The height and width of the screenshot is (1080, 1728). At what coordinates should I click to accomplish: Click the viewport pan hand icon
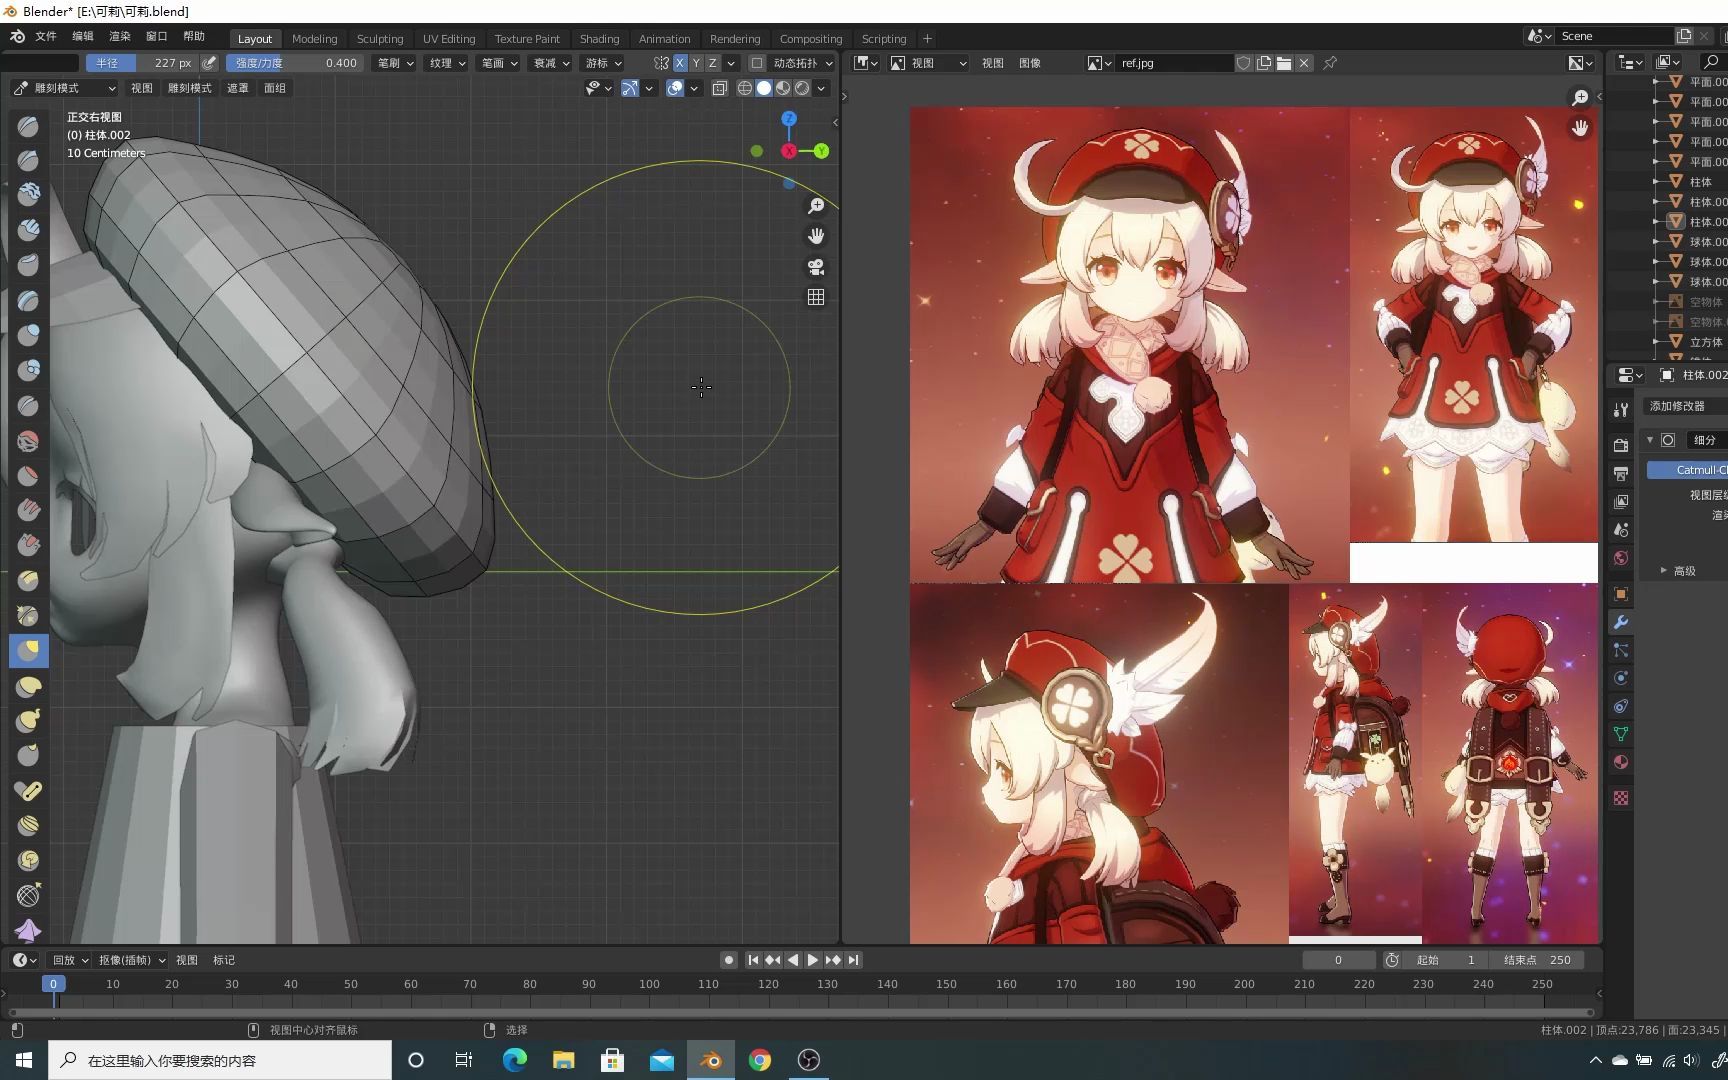pyautogui.click(x=816, y=236)
